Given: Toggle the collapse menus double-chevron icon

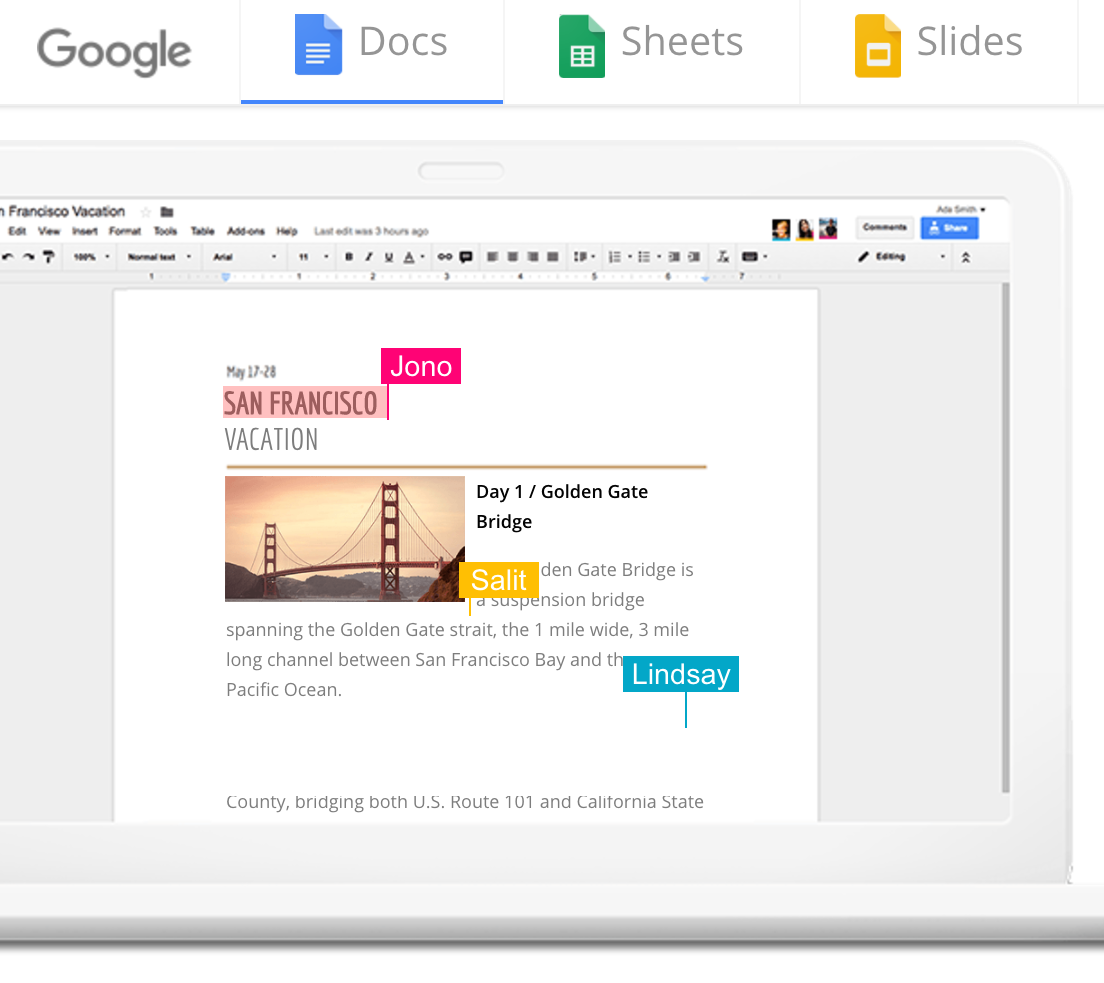Looking at the screenshot, I should click(x=966, y=258).
